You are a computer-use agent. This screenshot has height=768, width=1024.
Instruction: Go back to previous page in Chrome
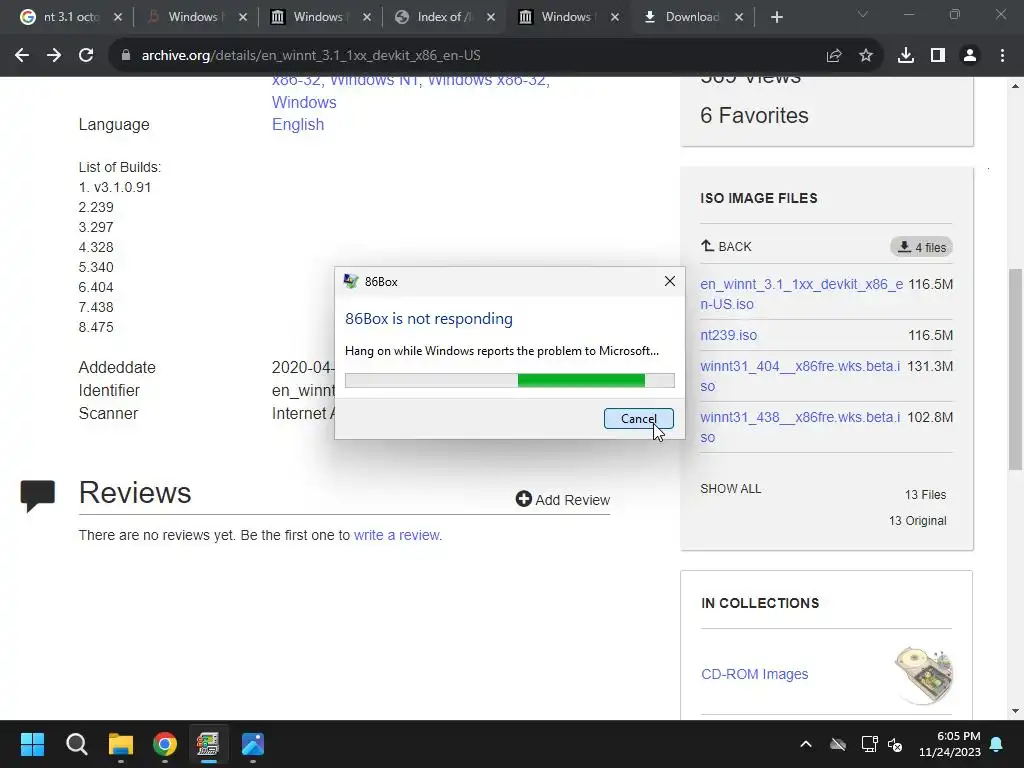pyautogui.click(x=22, y=56)
